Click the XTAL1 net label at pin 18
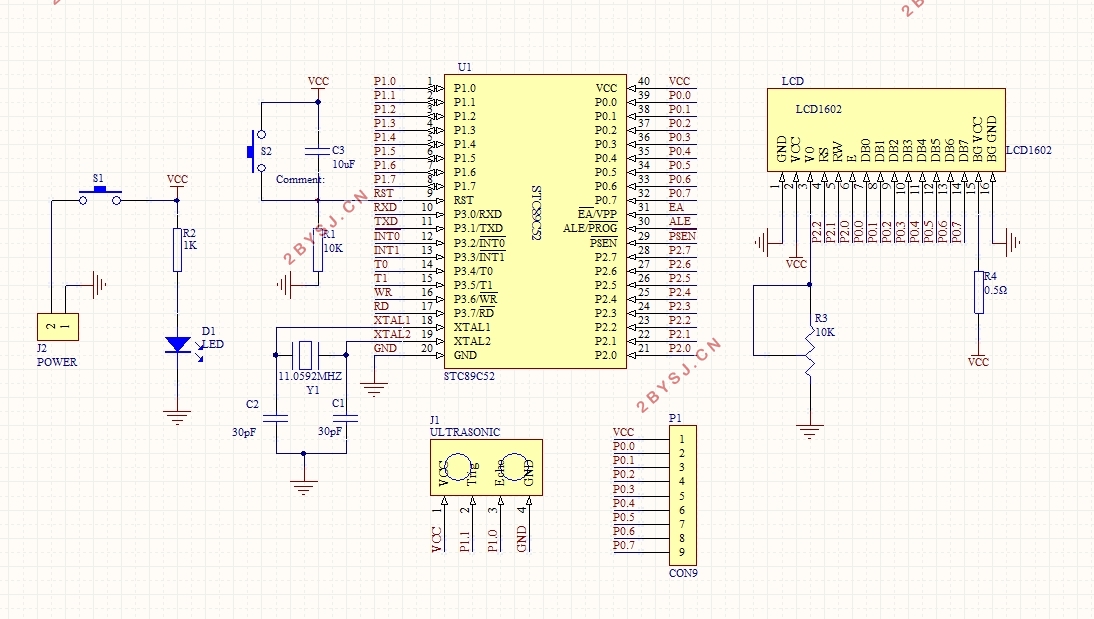This screenshot has height=619, width=1094. [x=391, y=320]
